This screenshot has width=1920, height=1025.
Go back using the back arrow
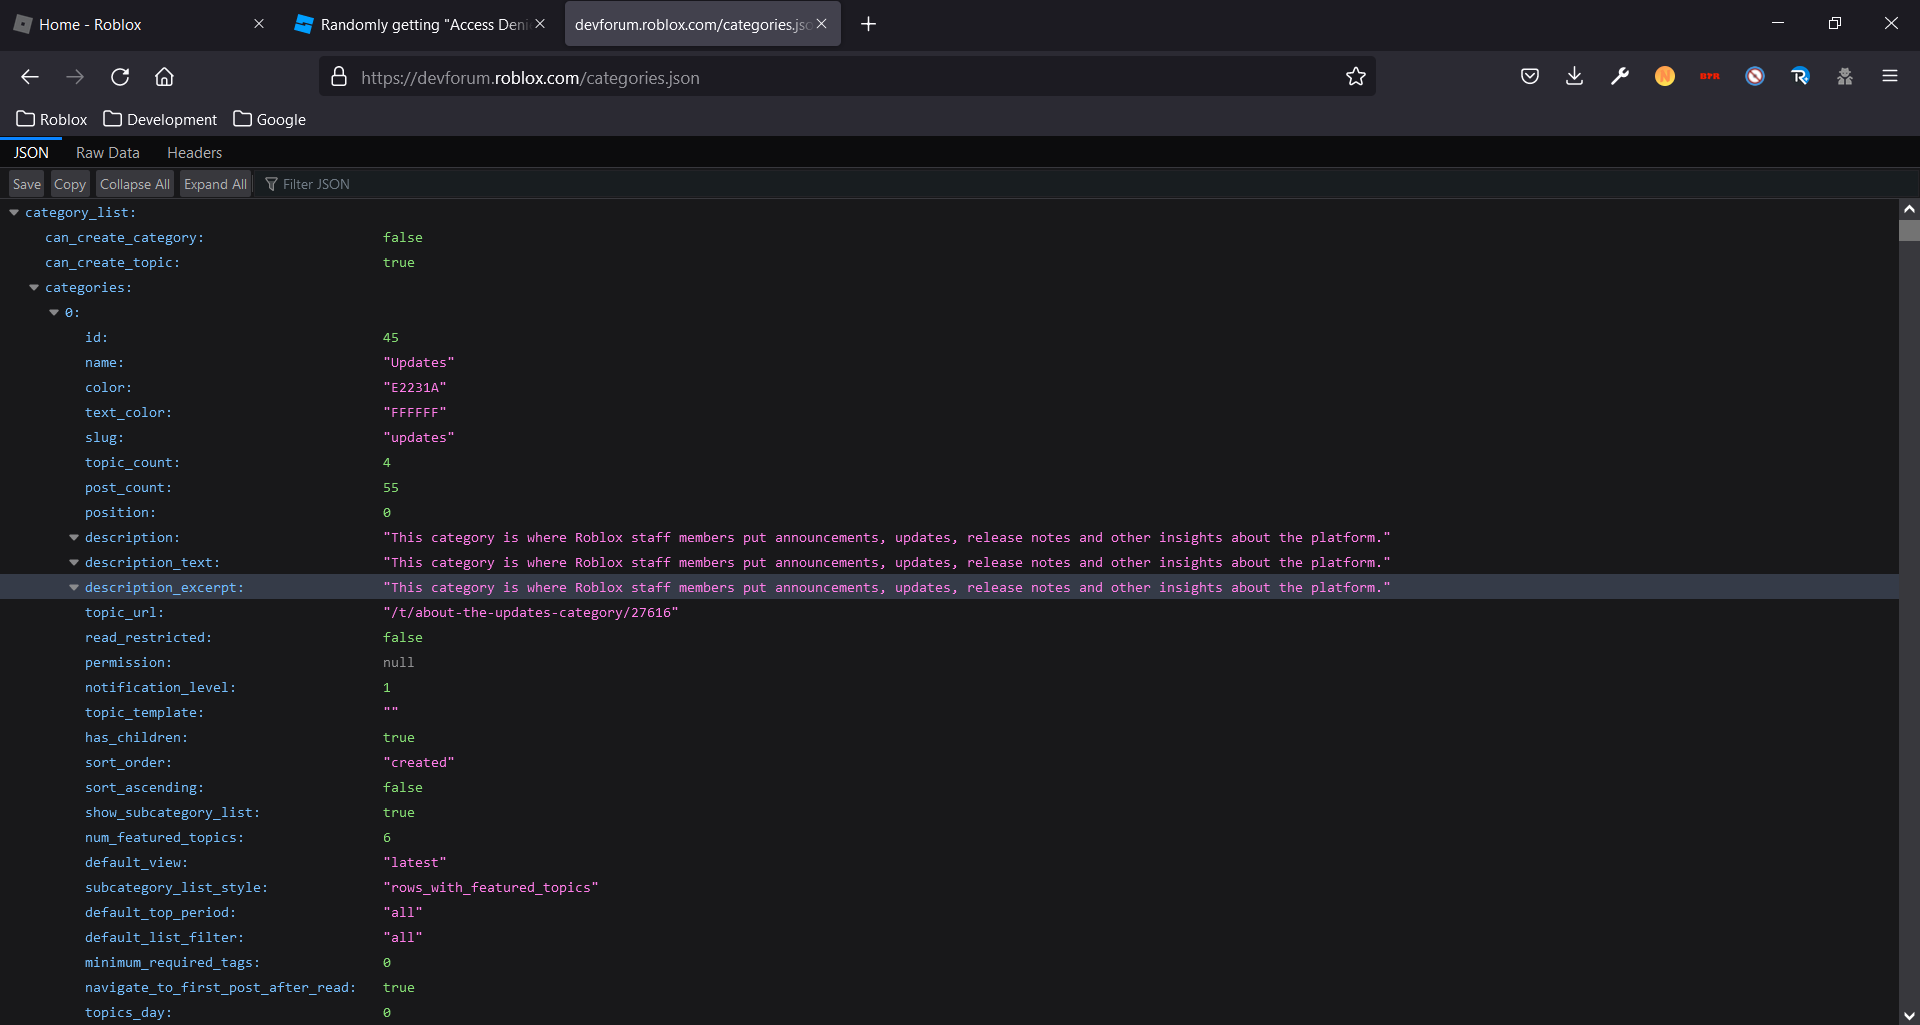click(30, 77)
